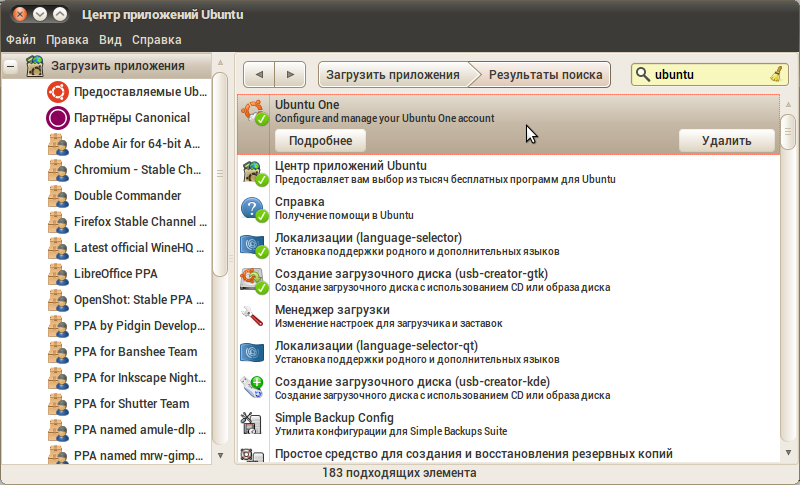The image size is (800, 485).
Task: Click the Double Commander source icon
Action: coord(58,196)
